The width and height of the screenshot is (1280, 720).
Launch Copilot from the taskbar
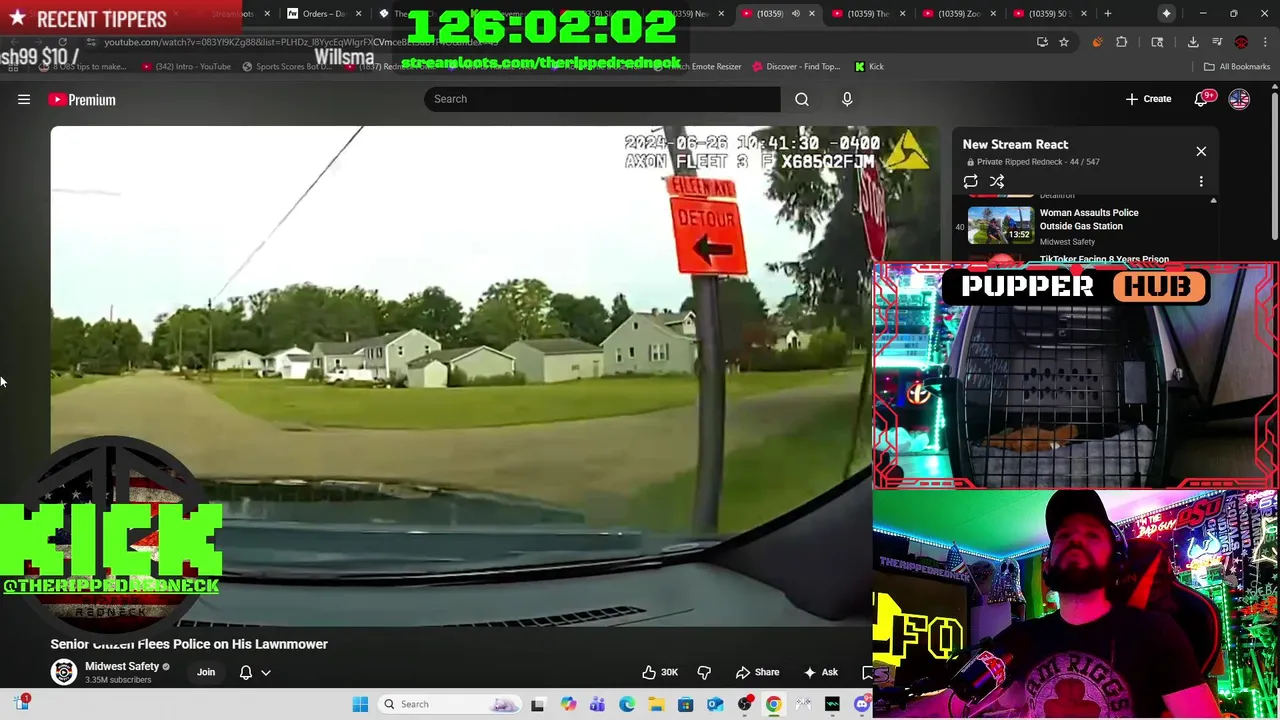[x=568, y=704]
